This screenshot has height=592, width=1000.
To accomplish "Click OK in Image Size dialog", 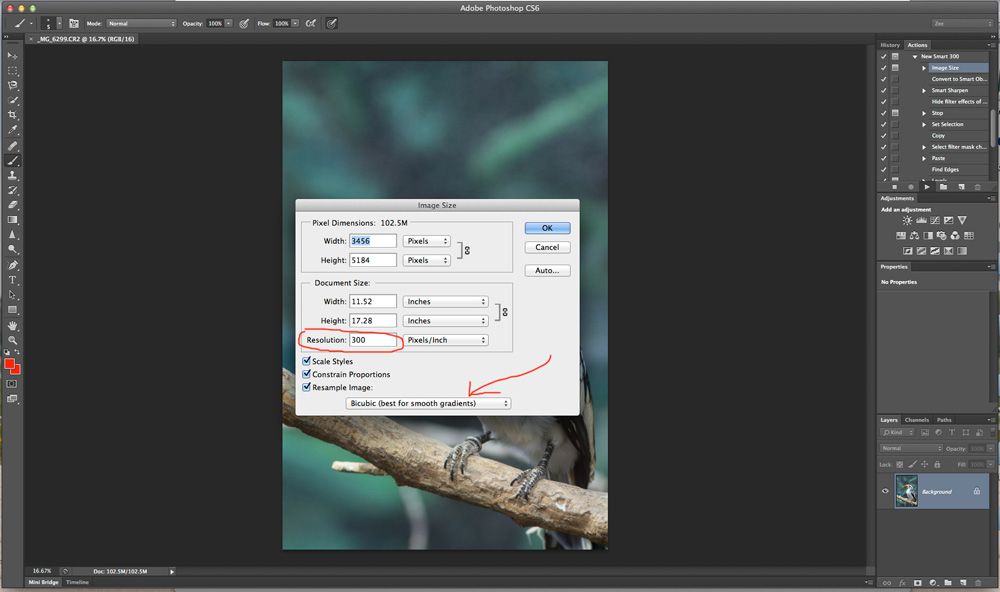I will click(547, 228).
